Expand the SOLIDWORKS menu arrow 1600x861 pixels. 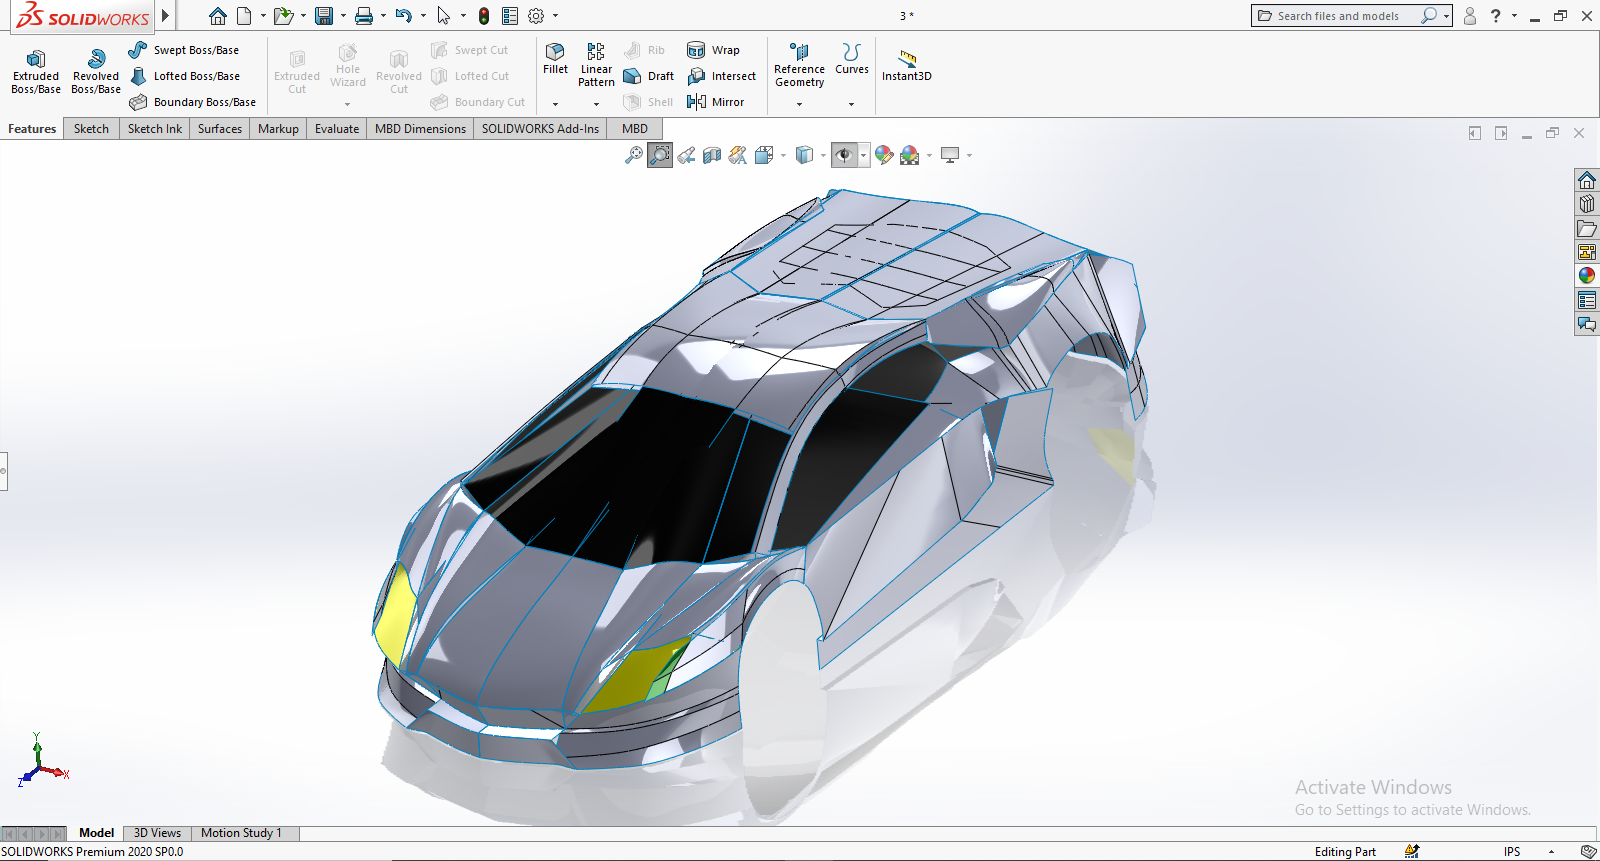coord(166,16)
